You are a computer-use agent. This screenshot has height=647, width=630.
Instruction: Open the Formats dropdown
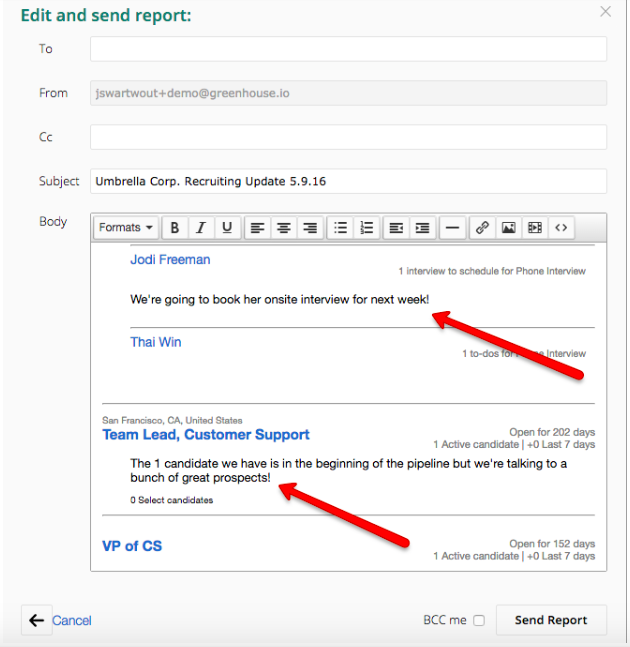[126, 227]
